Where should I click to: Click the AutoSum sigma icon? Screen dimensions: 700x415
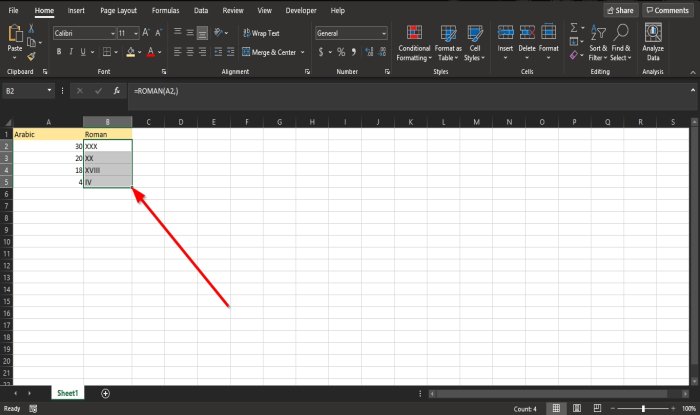(x=574, y=28)
